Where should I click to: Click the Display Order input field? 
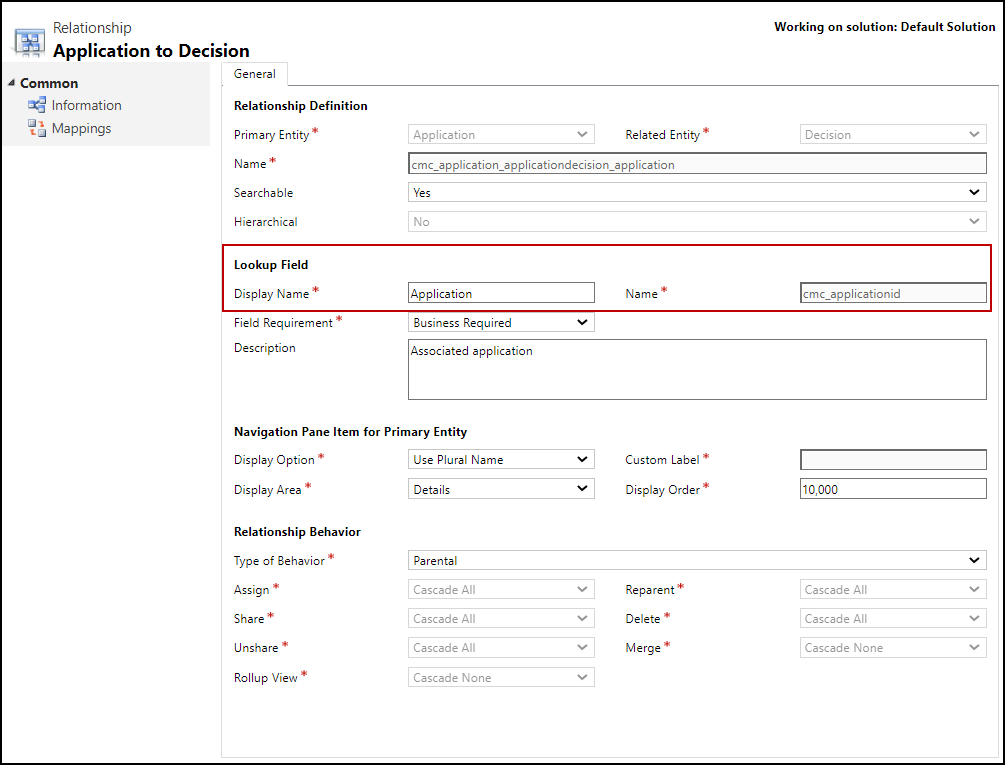893,490
